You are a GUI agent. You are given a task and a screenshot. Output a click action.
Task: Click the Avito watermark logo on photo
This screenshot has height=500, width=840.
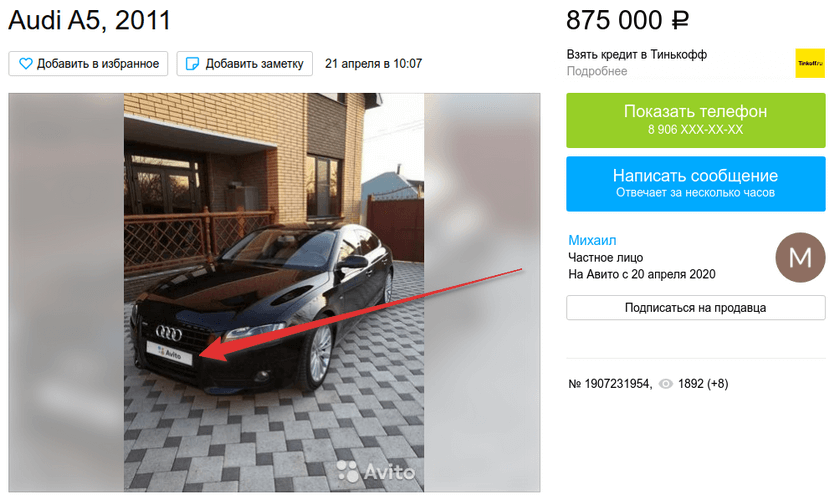(x=376, y=472)
